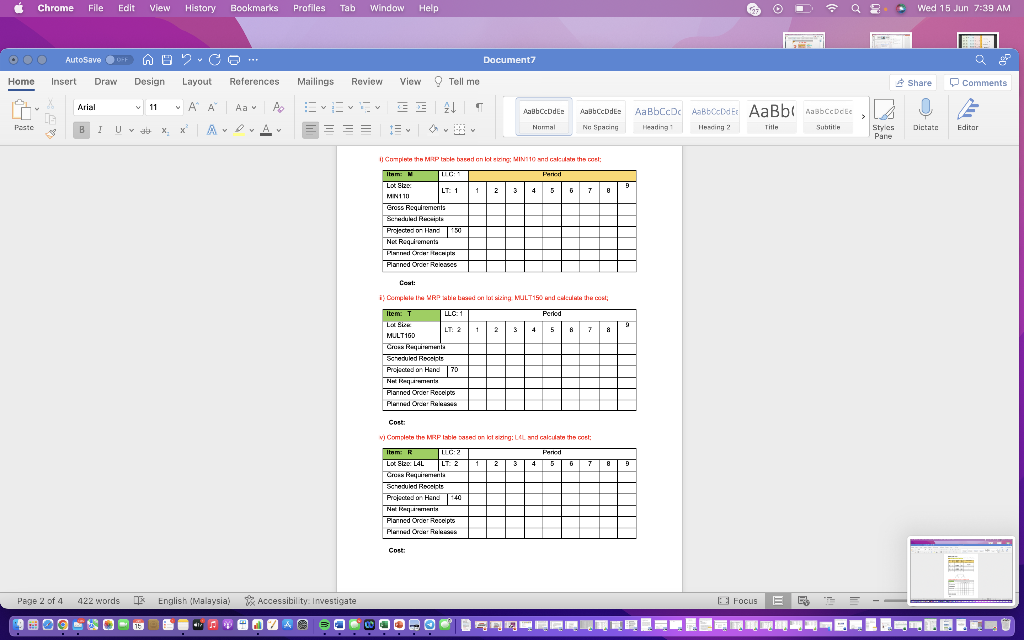This screenshot has height=640, width=1024.
Task: Expand the Highlight color options
Action: coord(252,130)
